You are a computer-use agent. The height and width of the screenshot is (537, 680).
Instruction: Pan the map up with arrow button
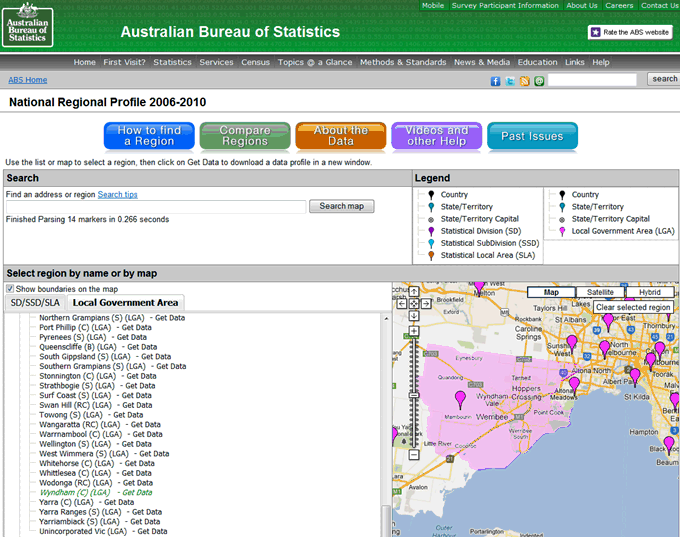[x=414, y=292]
